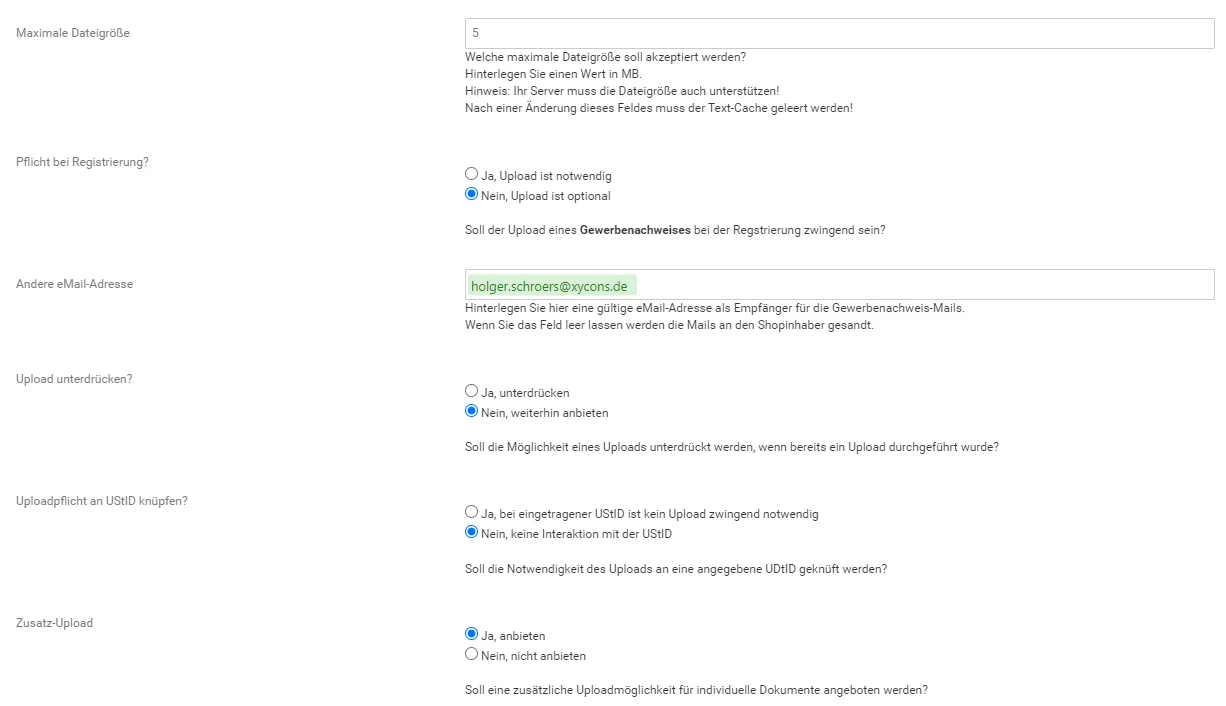Click the bold 'Gewerbenachweises' word in description

(x=635, y=230)
